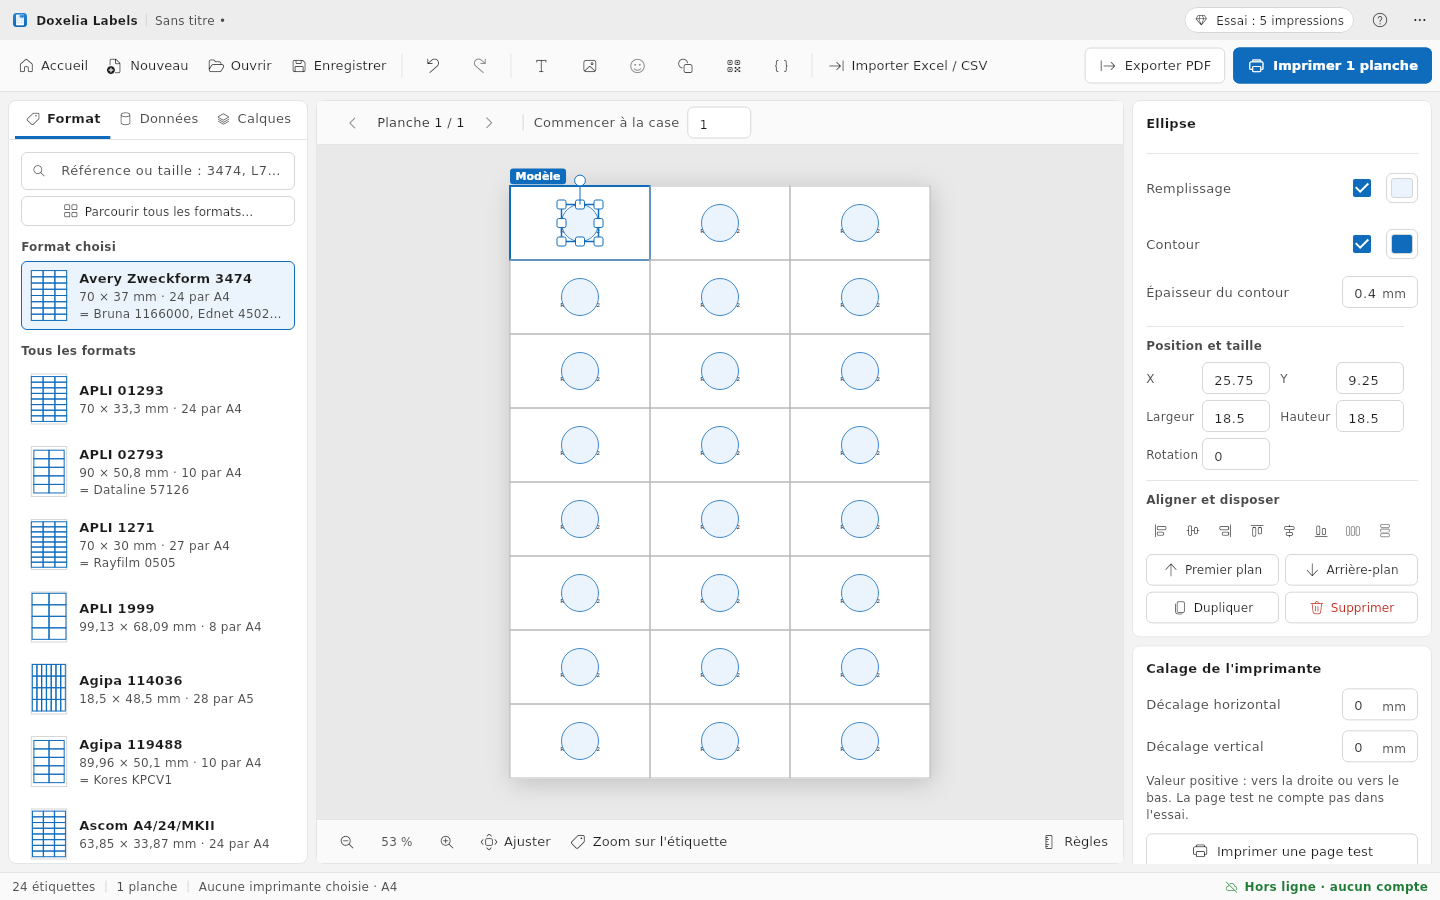Screen dimensions: 1440x900
Task: Align selection to the bottom edge
Action: (x=1321, y=531)
